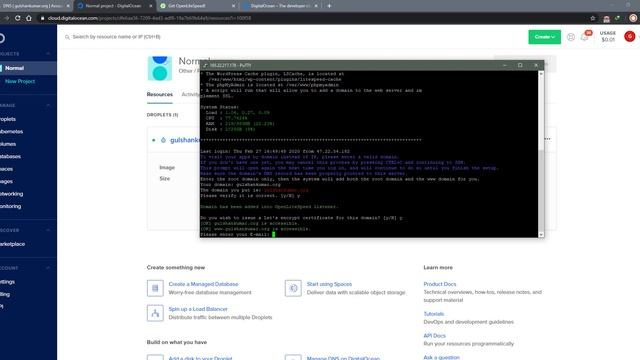Click the PuTTY vertical scrollbar thumb

541,190
